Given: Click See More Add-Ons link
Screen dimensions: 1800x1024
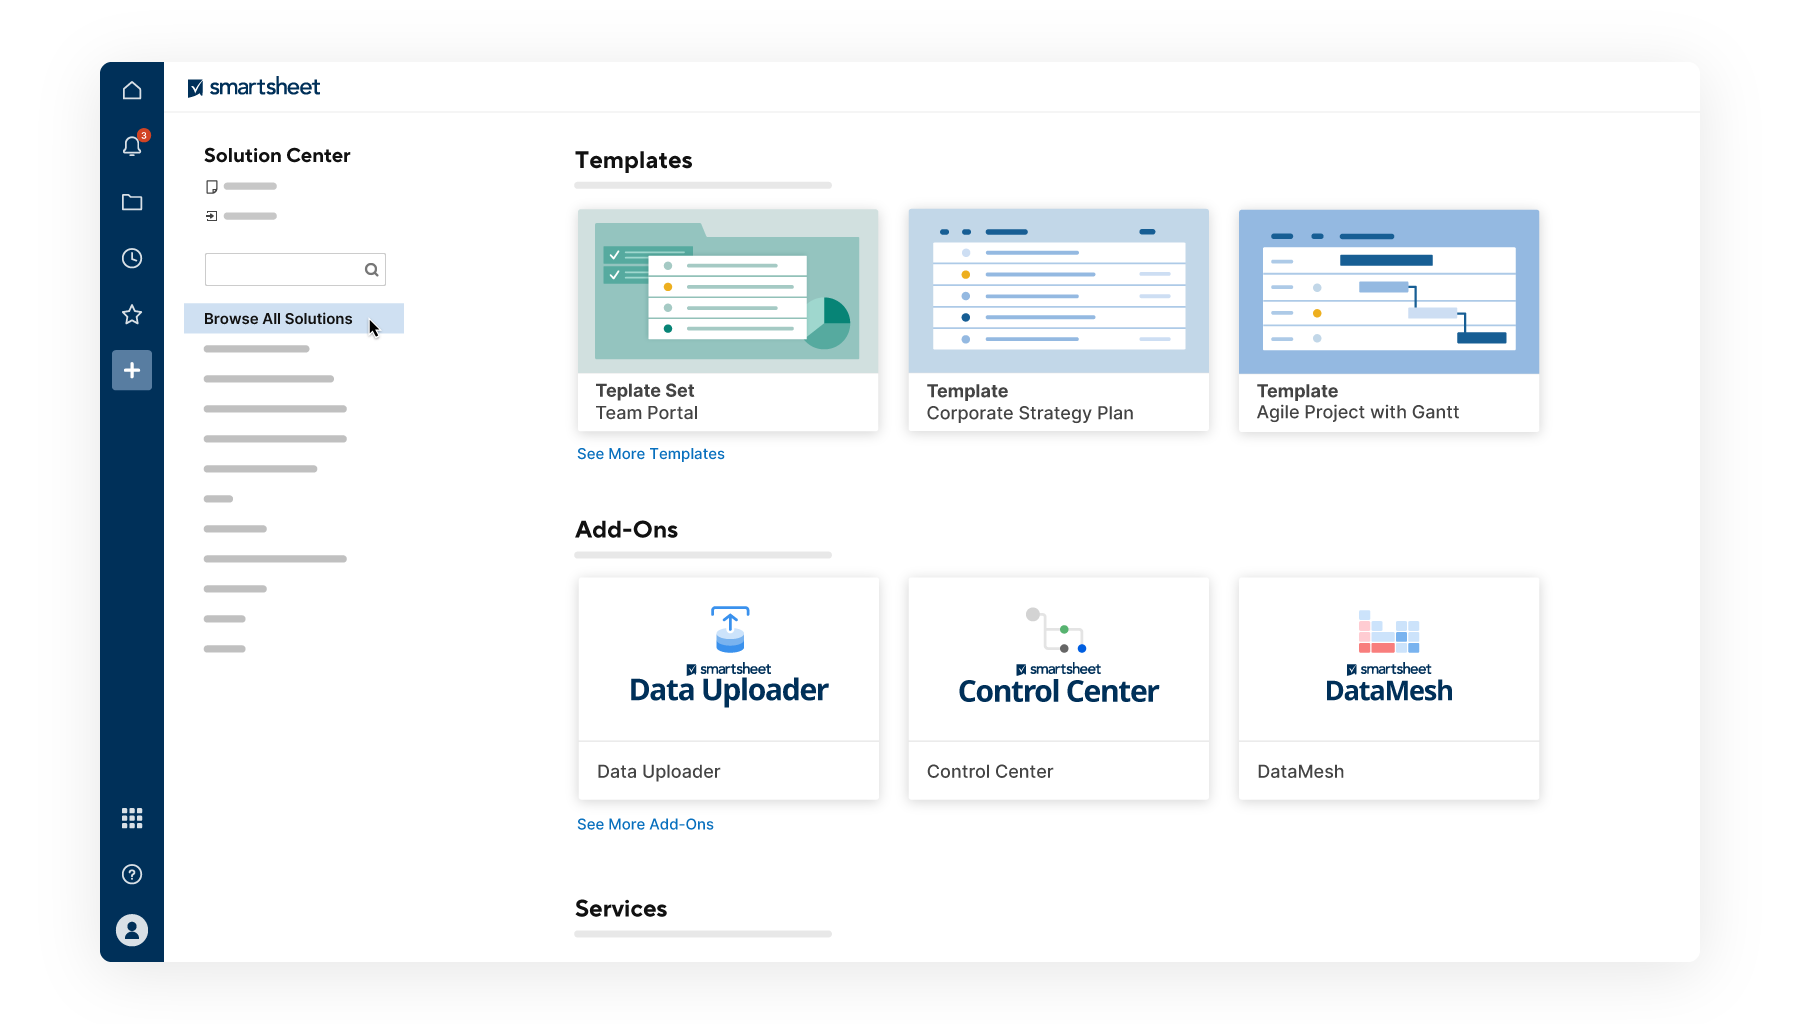Looking at the screenshot, I should pyautogui.click(x=645, y=824).
